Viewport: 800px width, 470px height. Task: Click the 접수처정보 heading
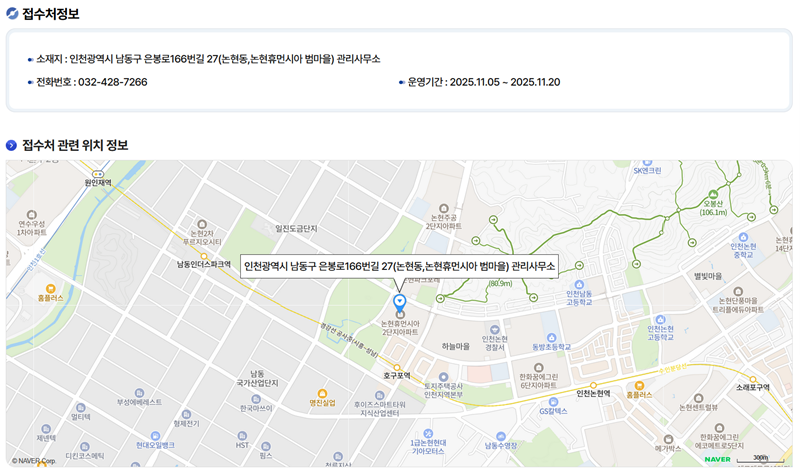[x=51, y=14]
